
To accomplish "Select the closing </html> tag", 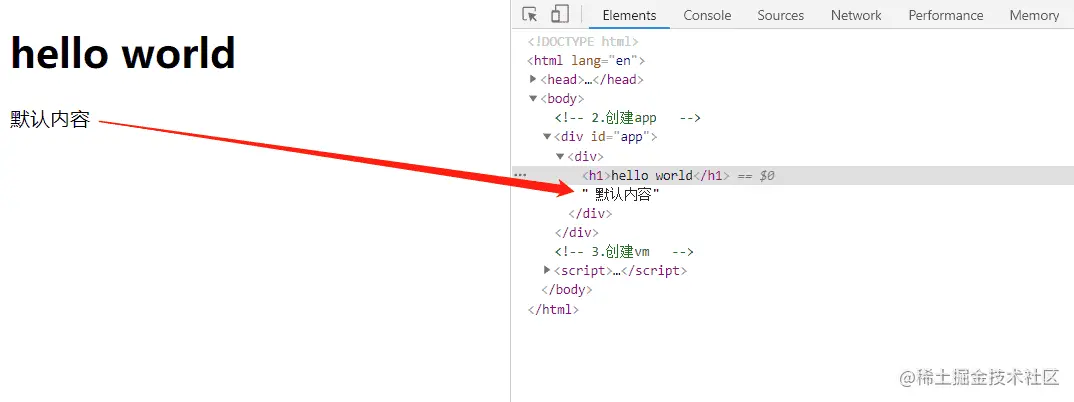I will (553, 309).
